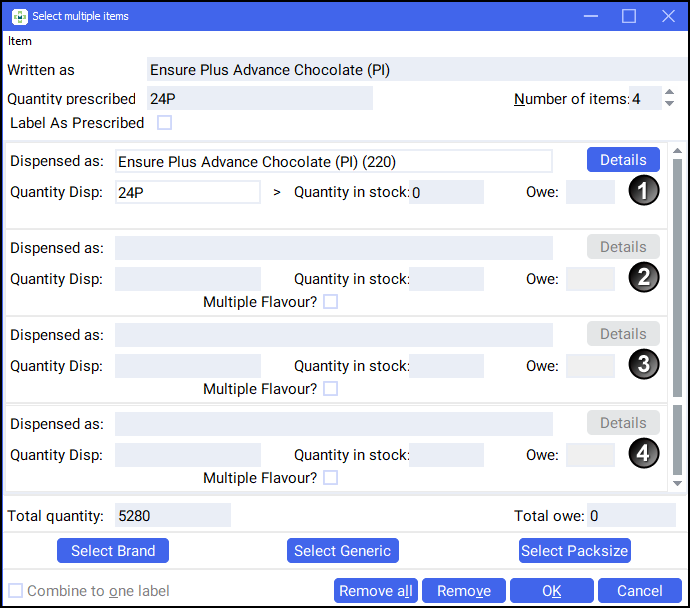690x608 pixels.
Task: Click the numbered circle 3 badge
Action: coord(644,365)
